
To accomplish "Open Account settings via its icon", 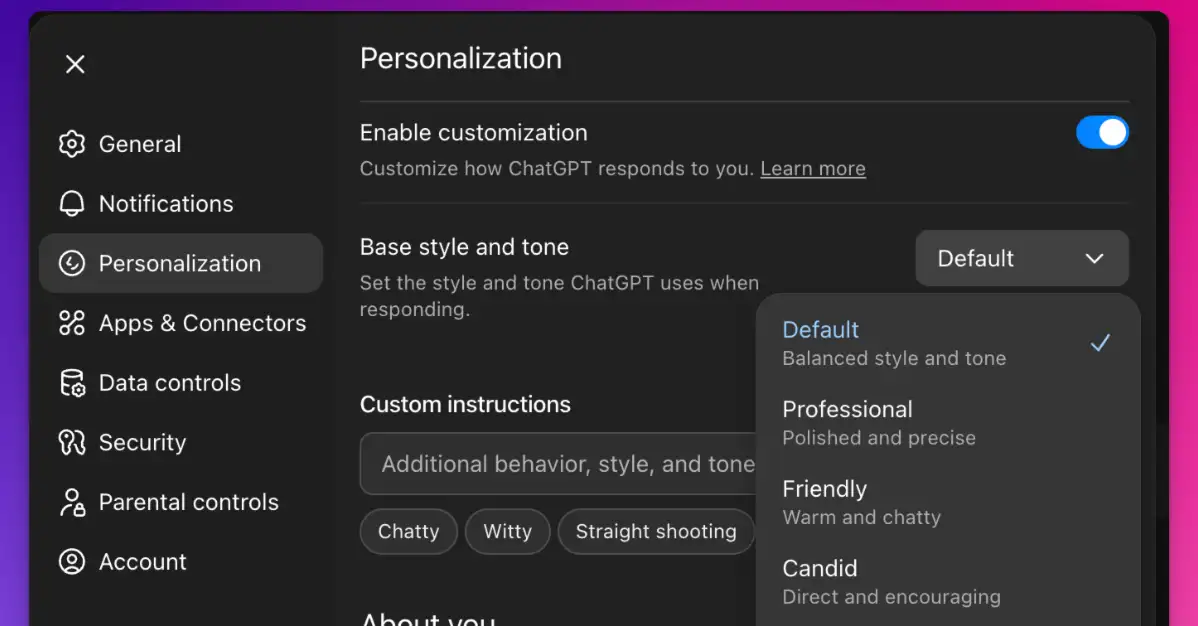I will click(72, 562).
